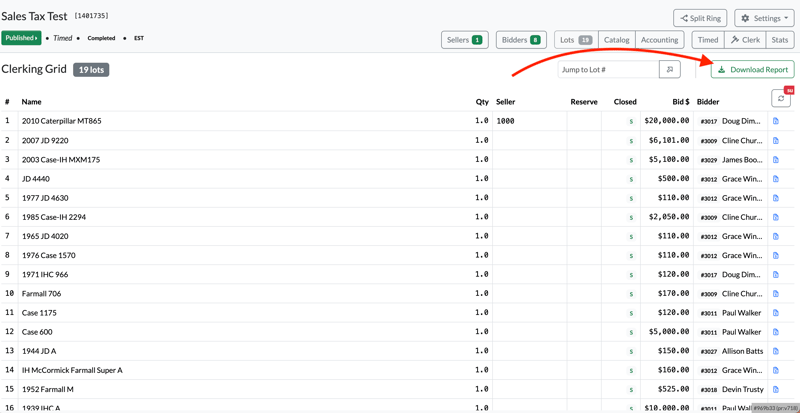The image size is (800, 413).
Task: Open document icon for 2003 Case-IH MXM175
Action: click(x=776, y=160)
